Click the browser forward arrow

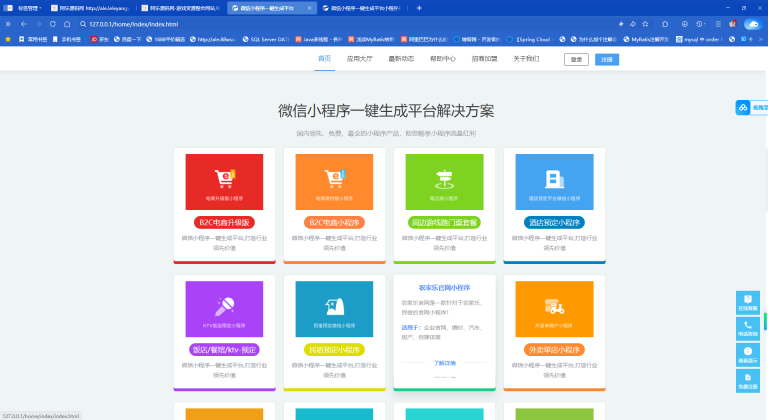pyautogui.click(x=38, y=24)
